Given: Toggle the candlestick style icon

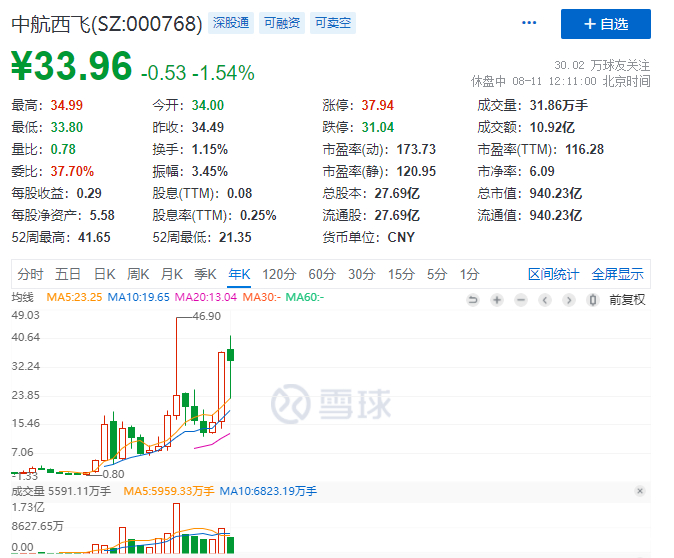Looking at the screenshot, I should point(593,300).
